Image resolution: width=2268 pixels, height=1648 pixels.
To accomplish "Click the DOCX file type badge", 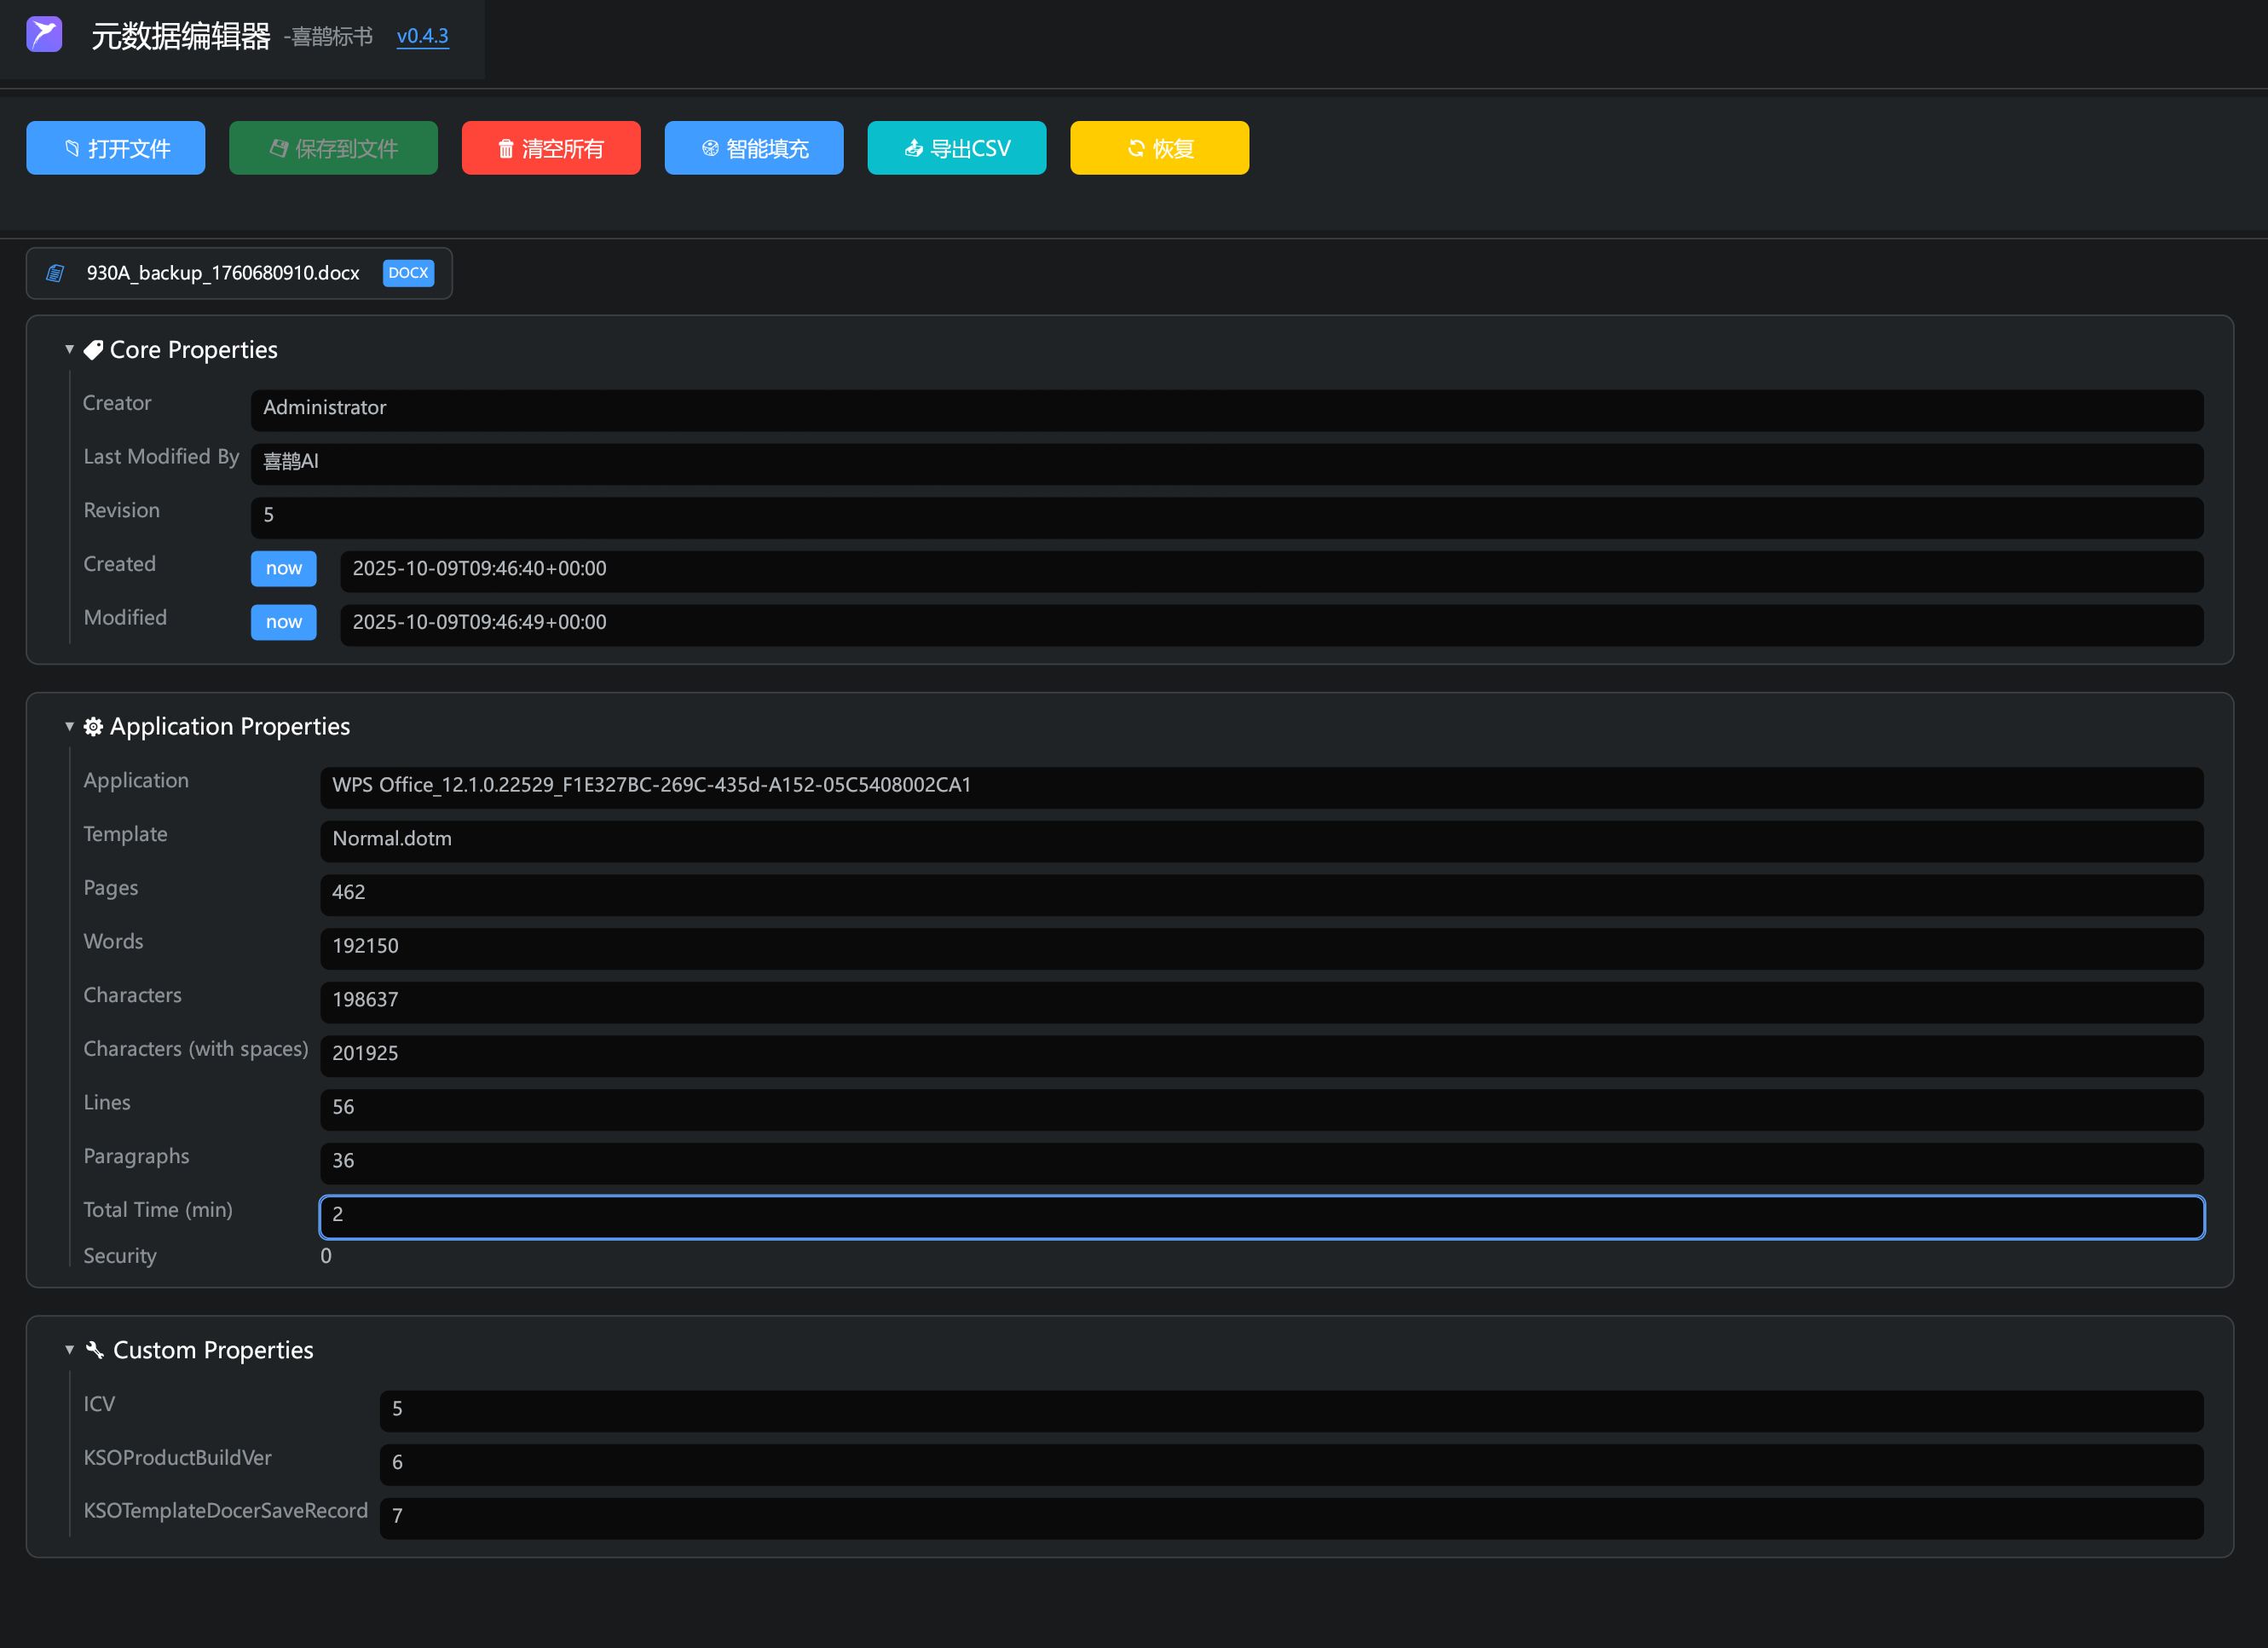I will [408, 273].
